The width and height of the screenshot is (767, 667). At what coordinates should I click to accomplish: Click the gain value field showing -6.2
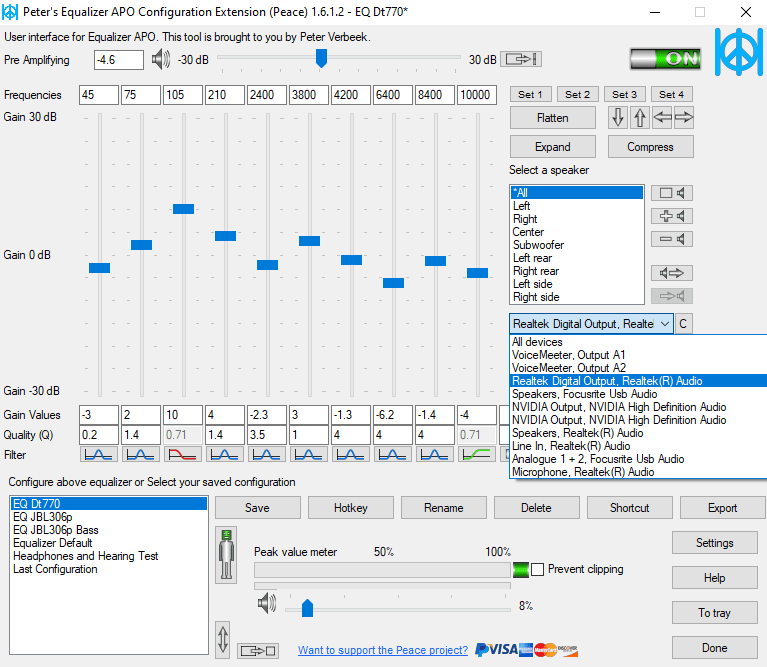point(393,415)
